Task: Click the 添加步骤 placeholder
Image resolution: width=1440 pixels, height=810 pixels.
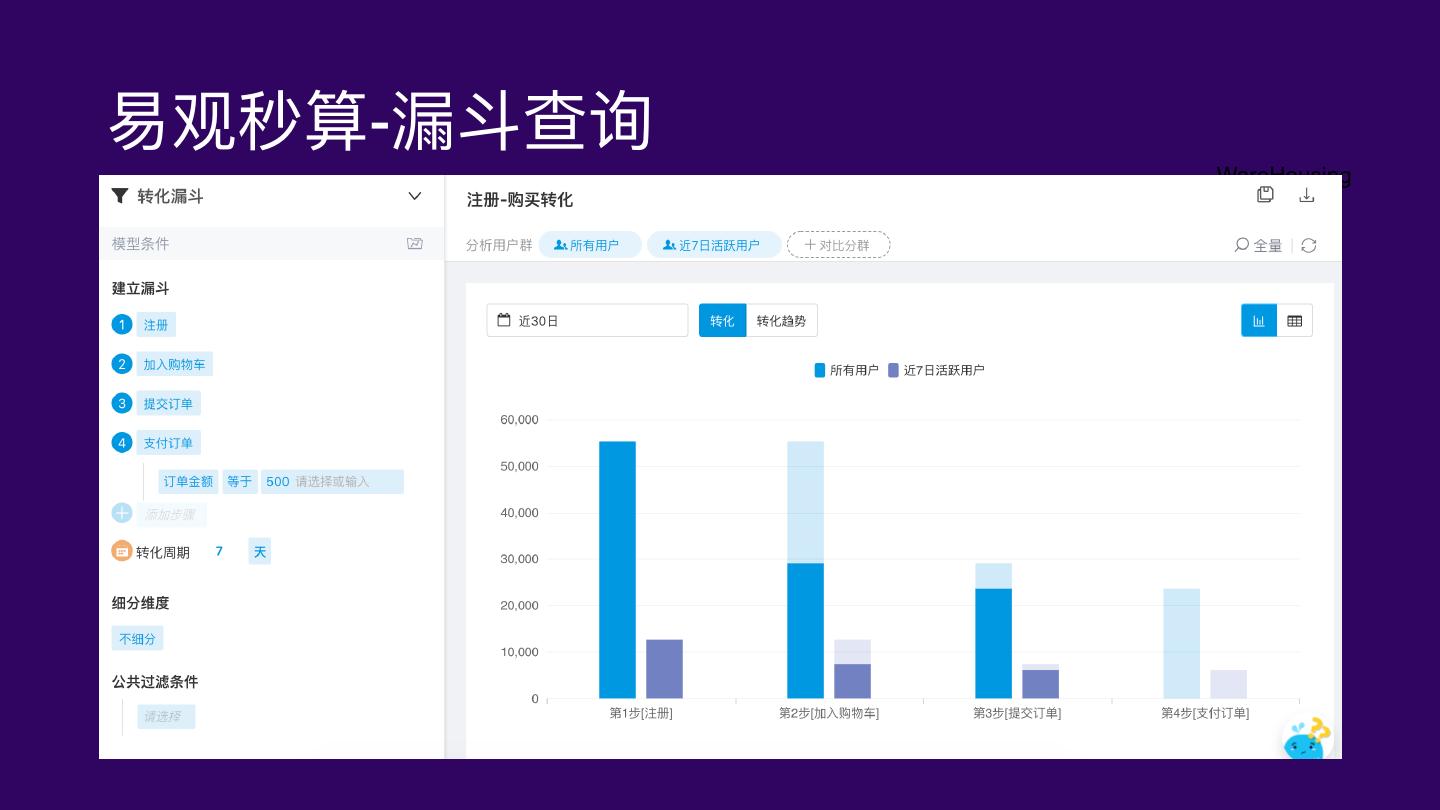Action: [x=172, y=514]
